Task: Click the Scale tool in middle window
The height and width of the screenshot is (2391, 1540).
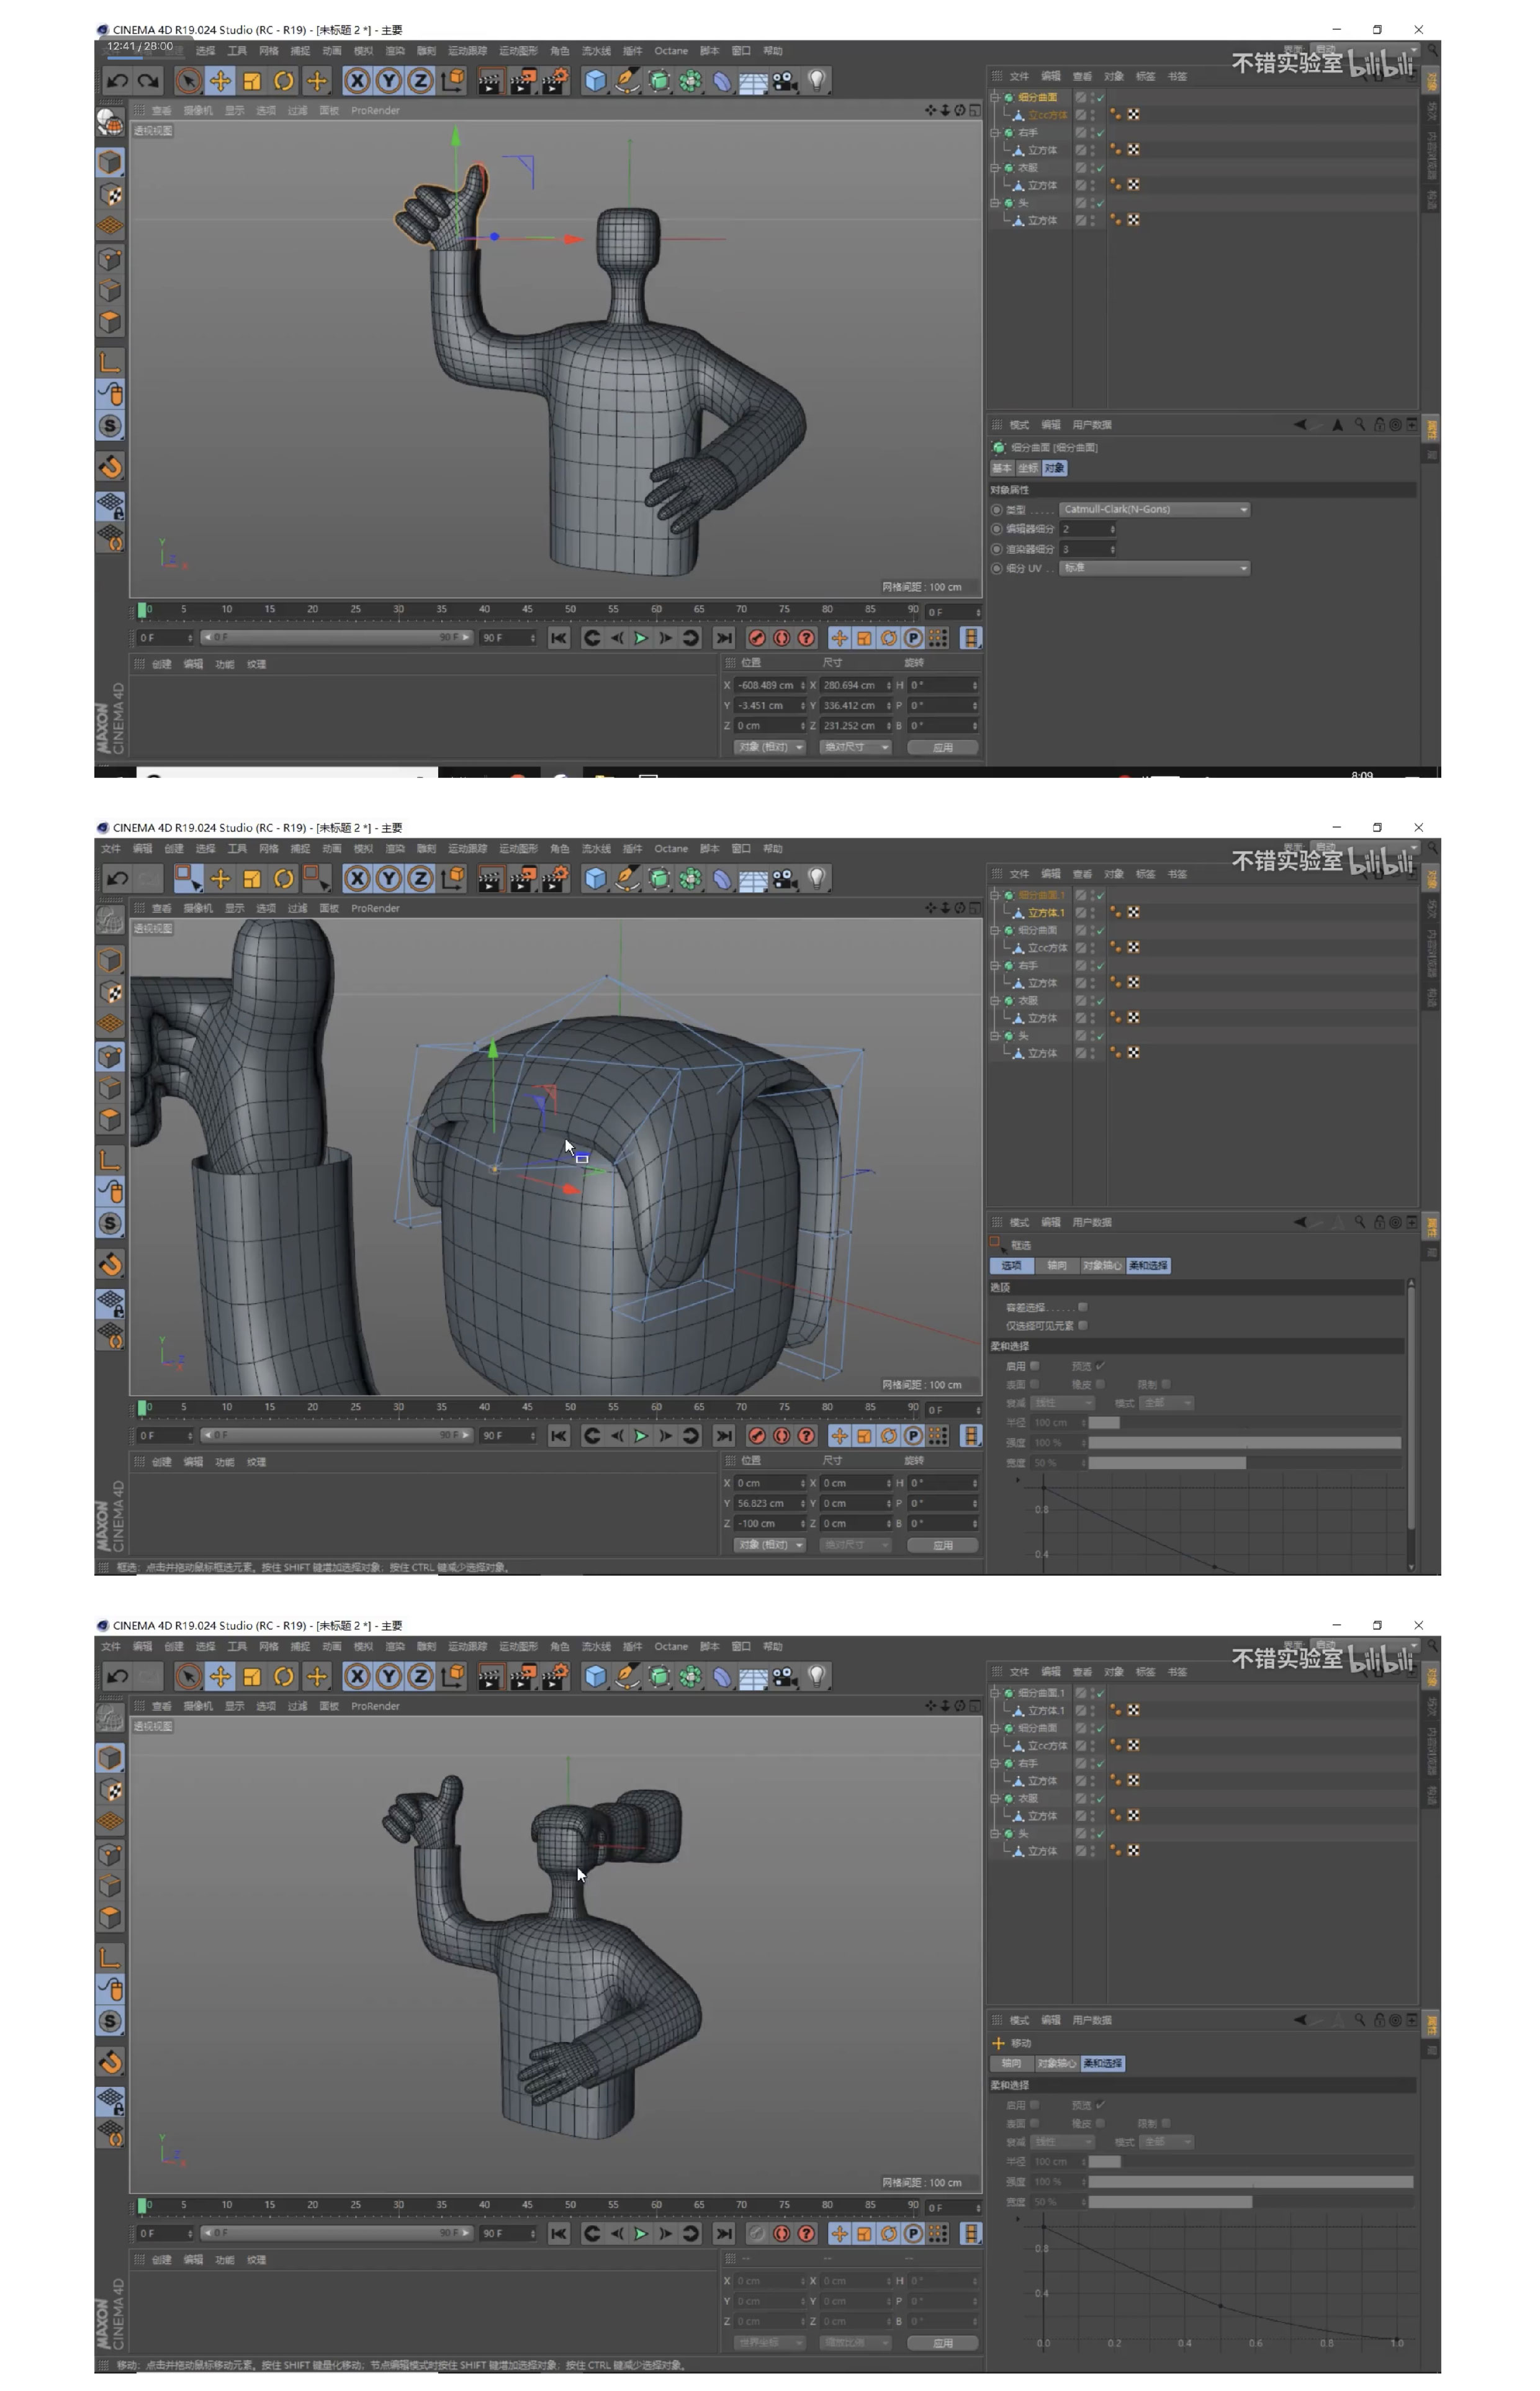Action: [x=252, y=879]
